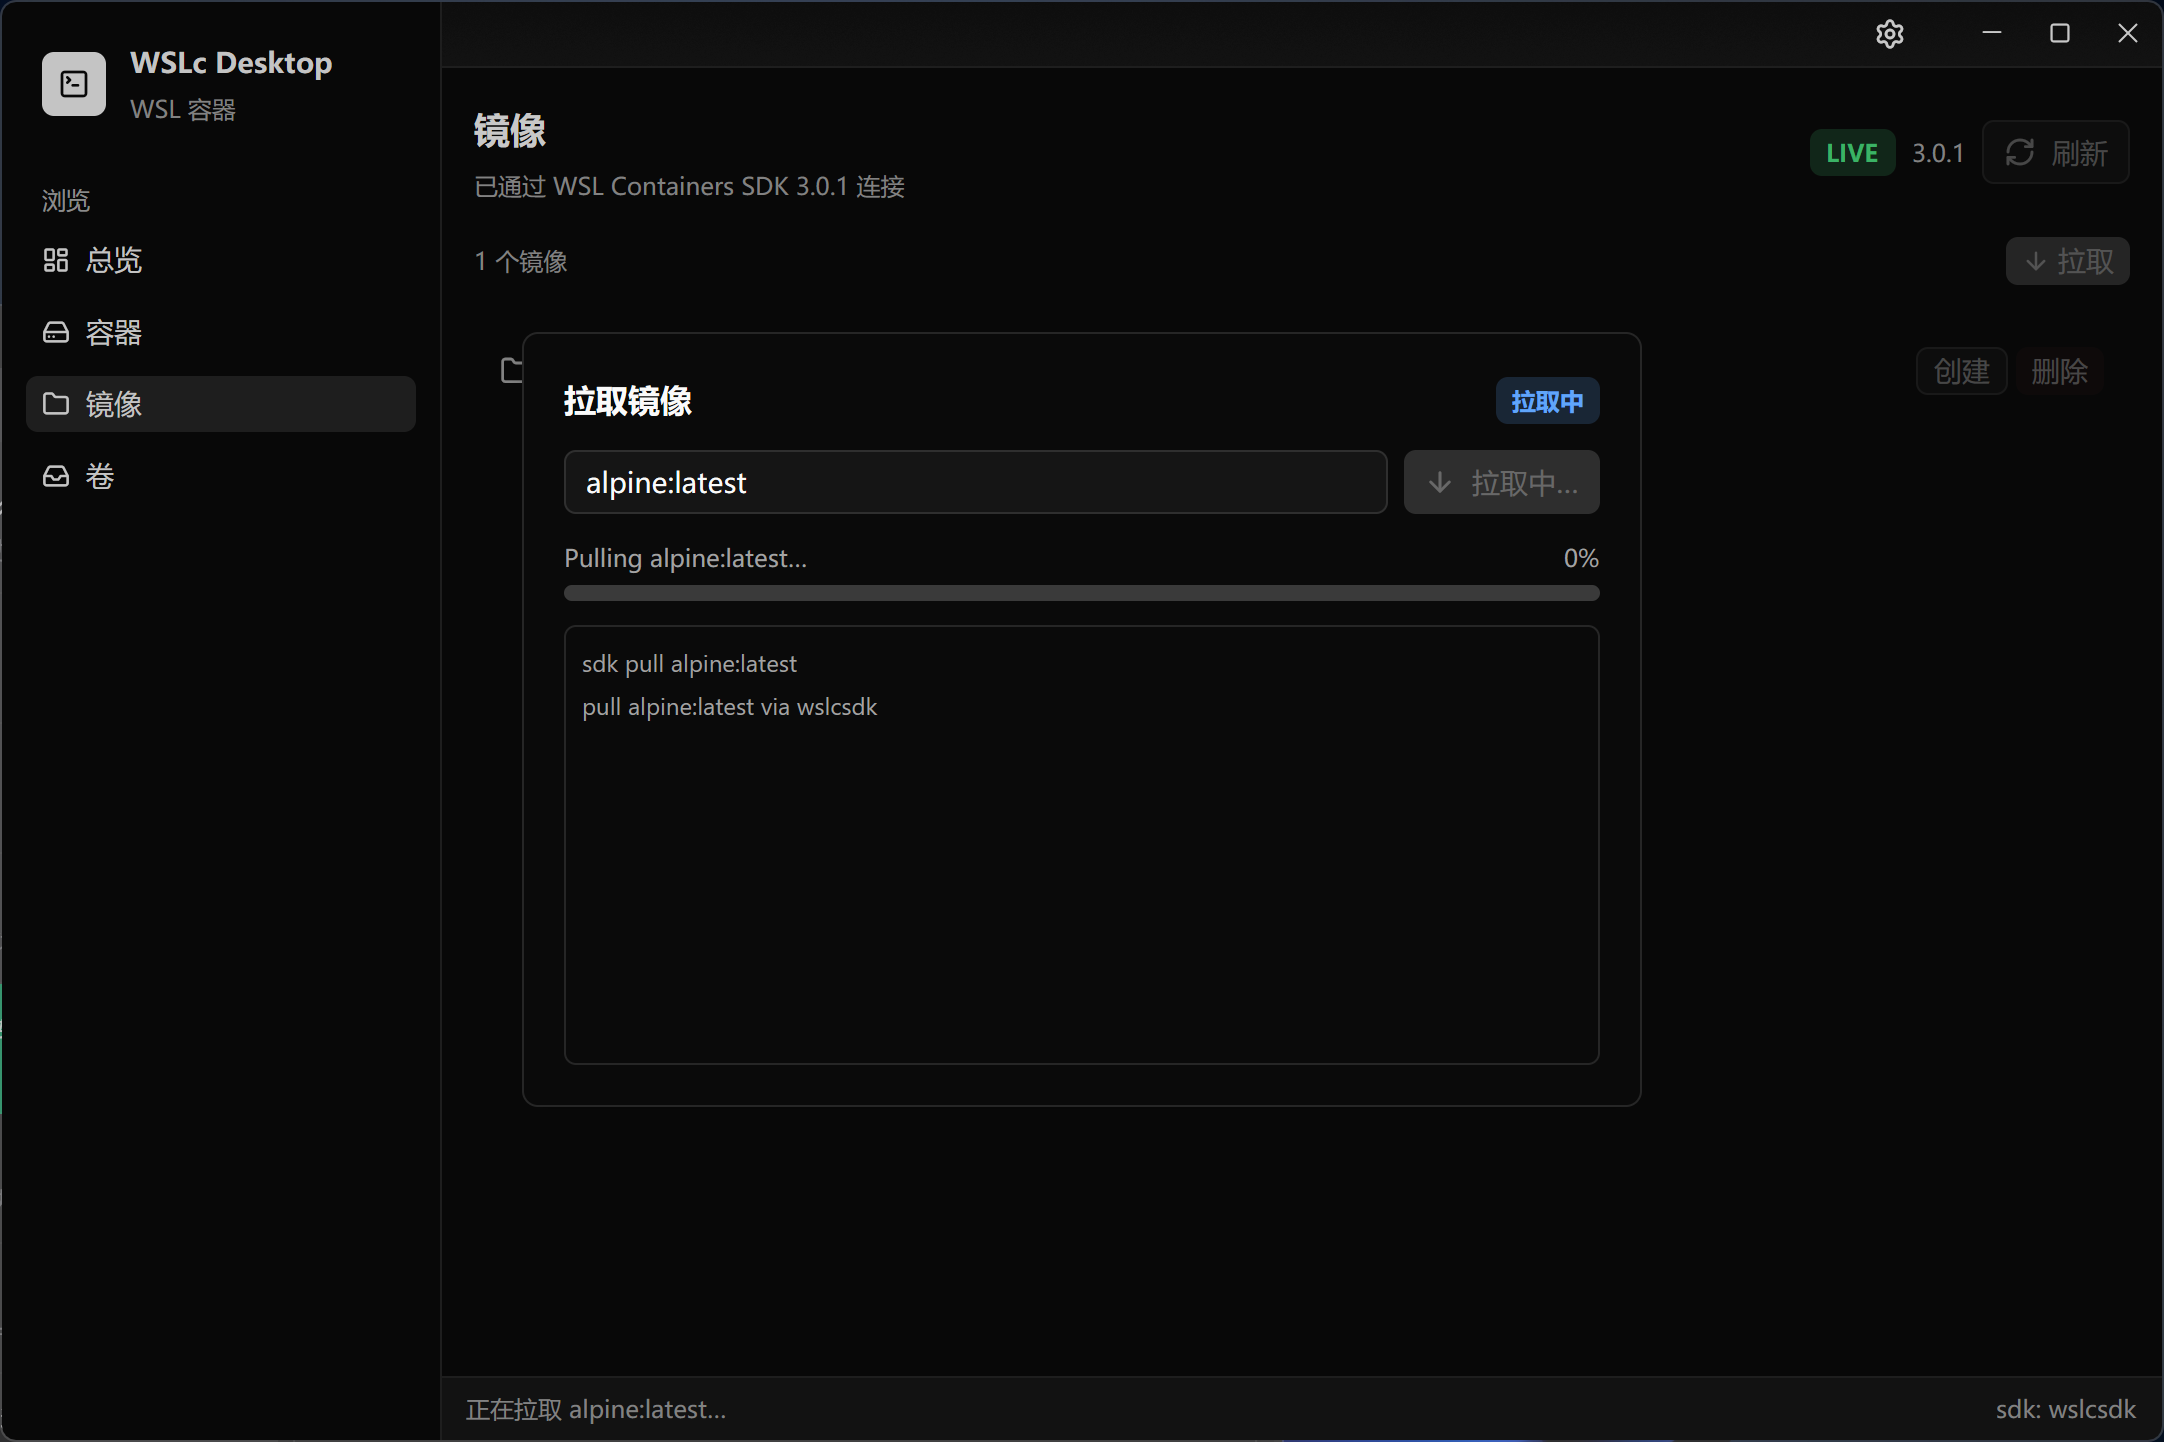
Task: Click 'Pulling alpine:latest...' progress label
Action: (685, 558)
